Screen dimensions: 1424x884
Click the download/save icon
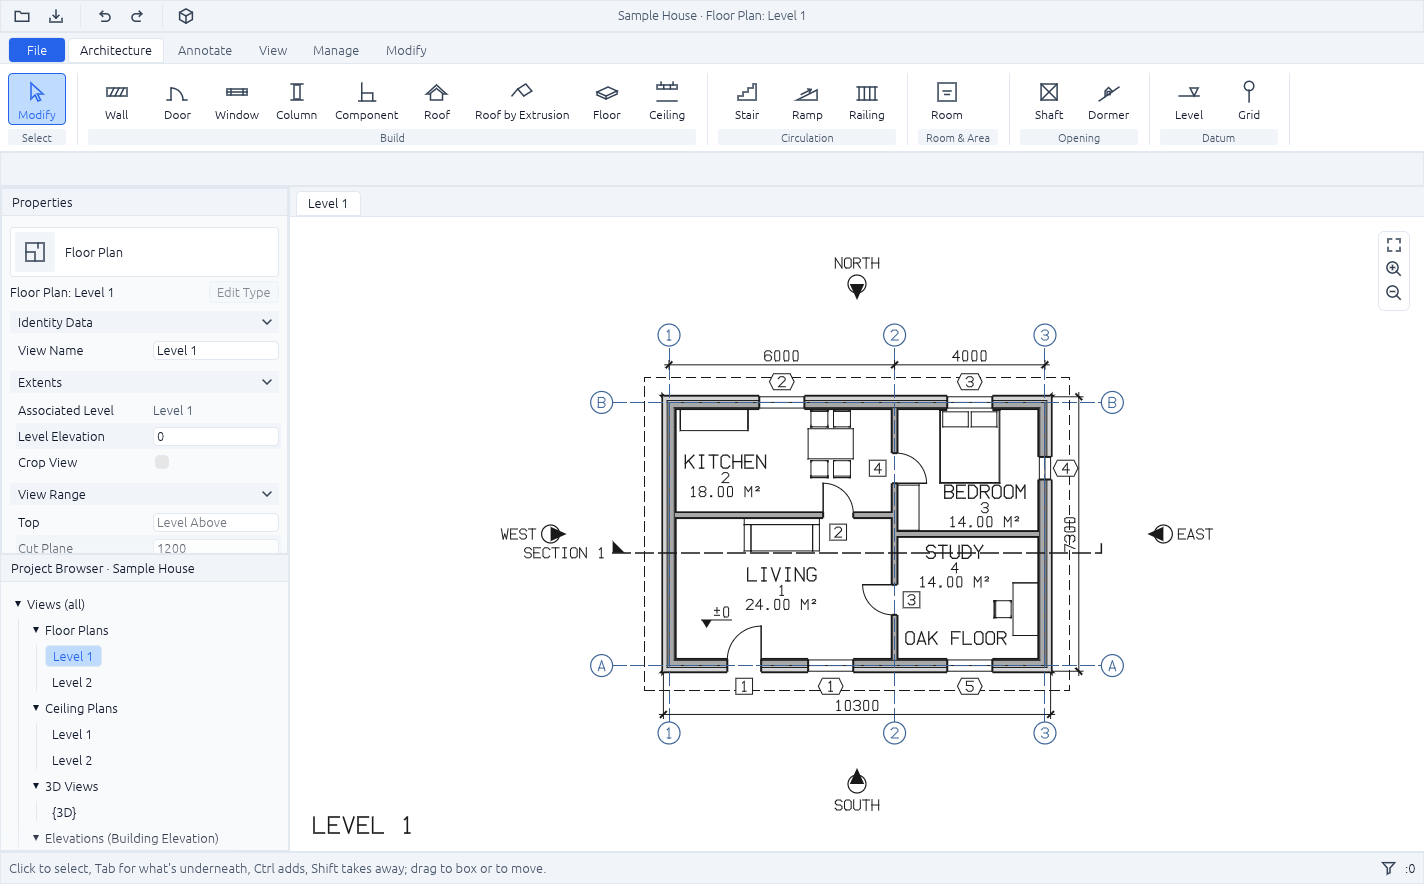pyautogui.click(x=56, y=16)
